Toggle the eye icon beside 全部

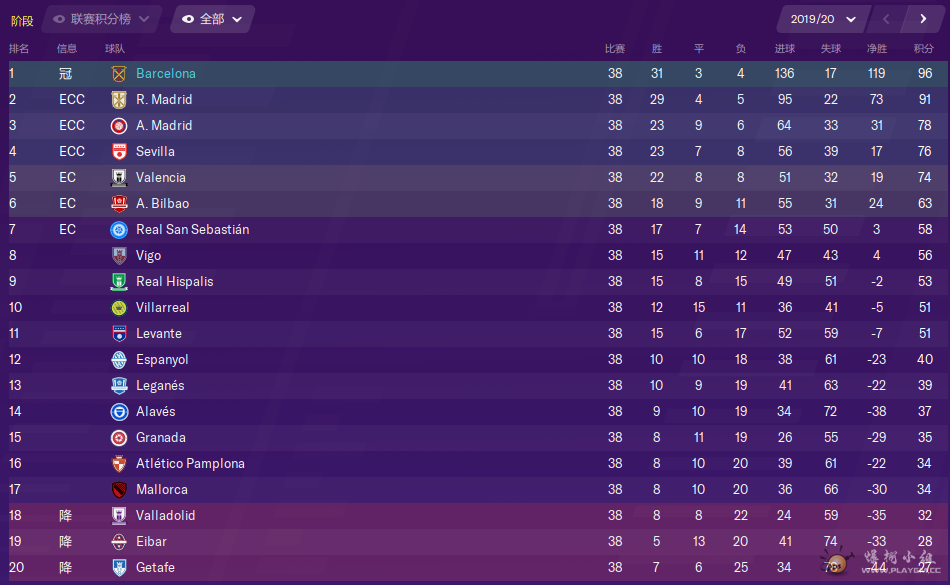188,19
